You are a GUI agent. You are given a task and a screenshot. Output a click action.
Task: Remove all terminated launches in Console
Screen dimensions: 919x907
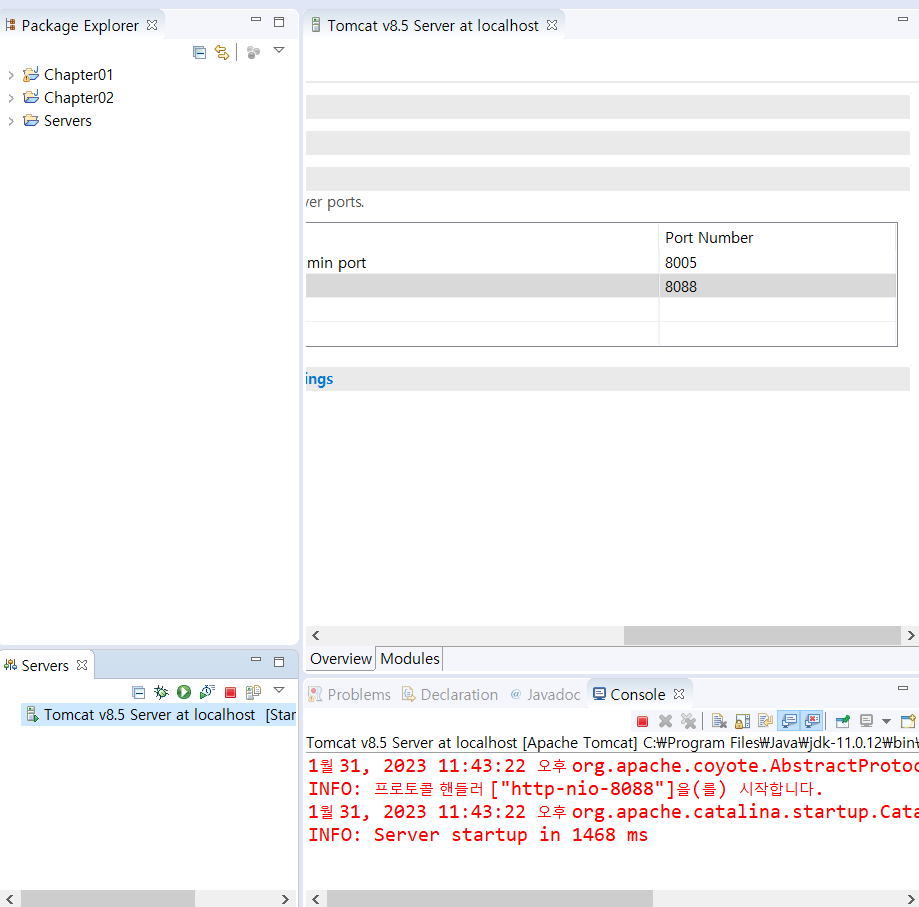[688, 721]
